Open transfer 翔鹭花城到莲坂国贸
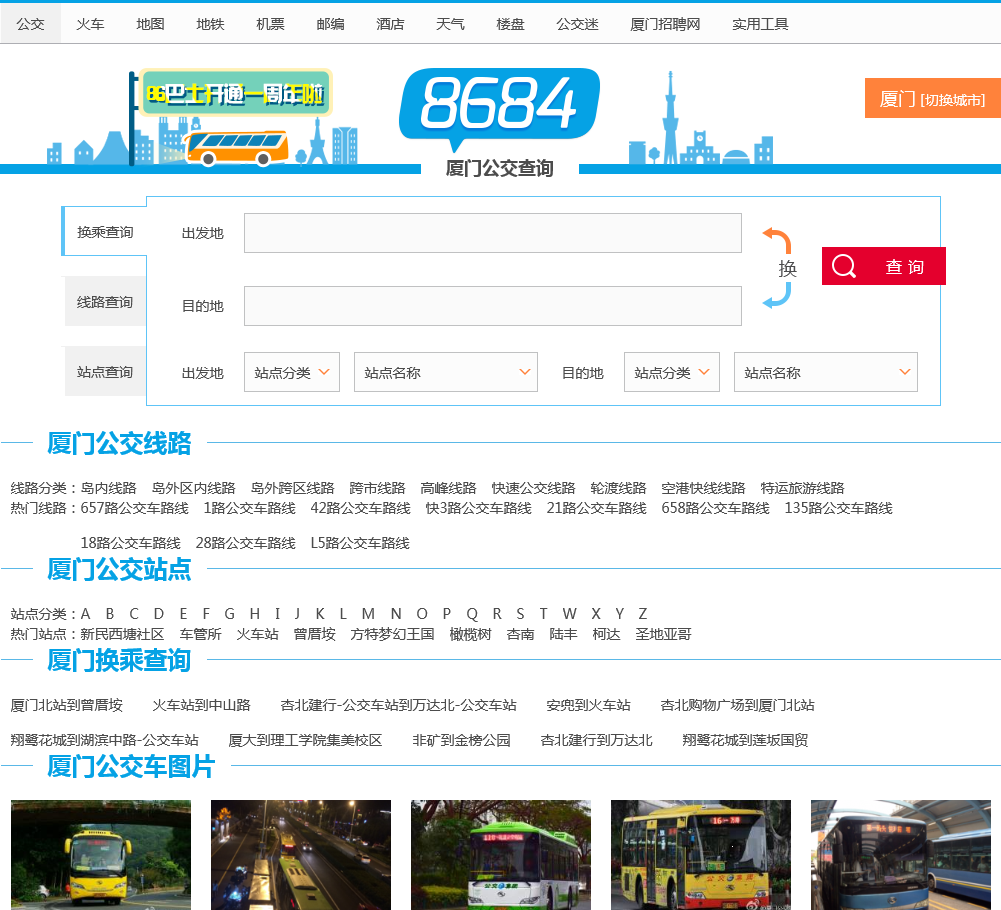The width and height of the screenshot is (1001, 910). point(745,740)
